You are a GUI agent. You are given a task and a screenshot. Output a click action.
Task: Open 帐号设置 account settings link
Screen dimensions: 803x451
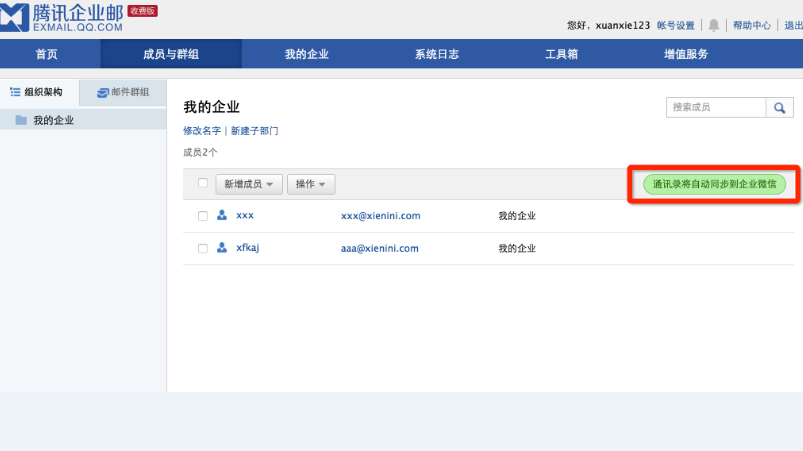pyautogui.click(x=675, y=25)
